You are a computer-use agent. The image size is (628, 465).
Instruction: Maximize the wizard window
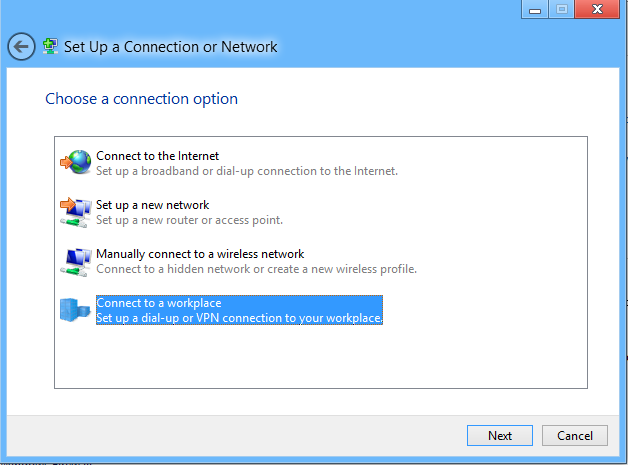pyautogui.click(x=562, y=9)
